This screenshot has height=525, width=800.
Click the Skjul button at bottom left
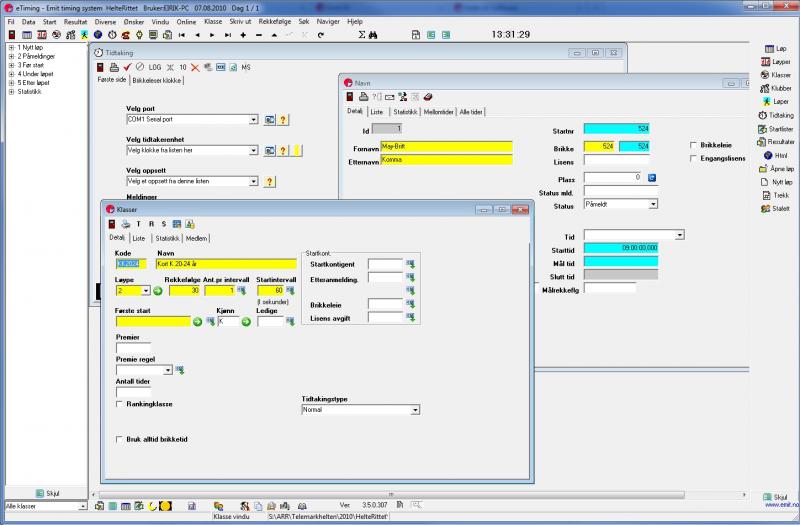point(46,493)
